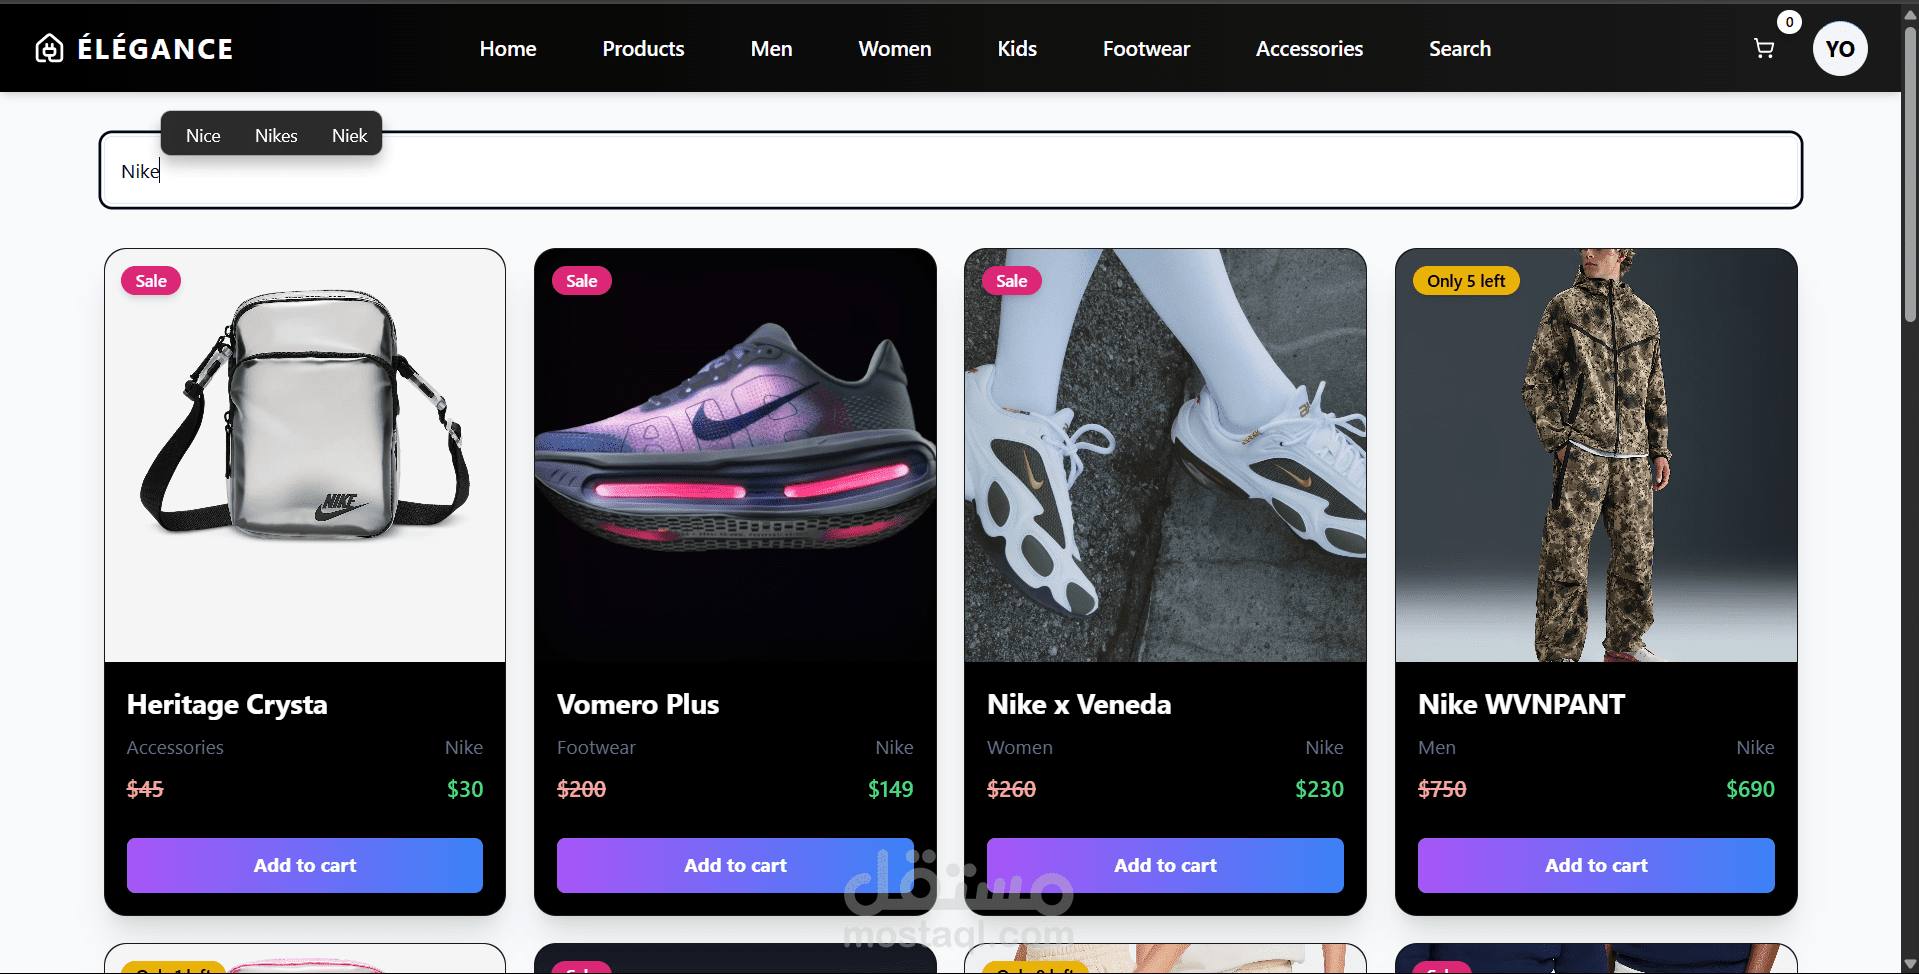Go to the Home menu item
Screen dimensions: 1919x974
point(508,49)
